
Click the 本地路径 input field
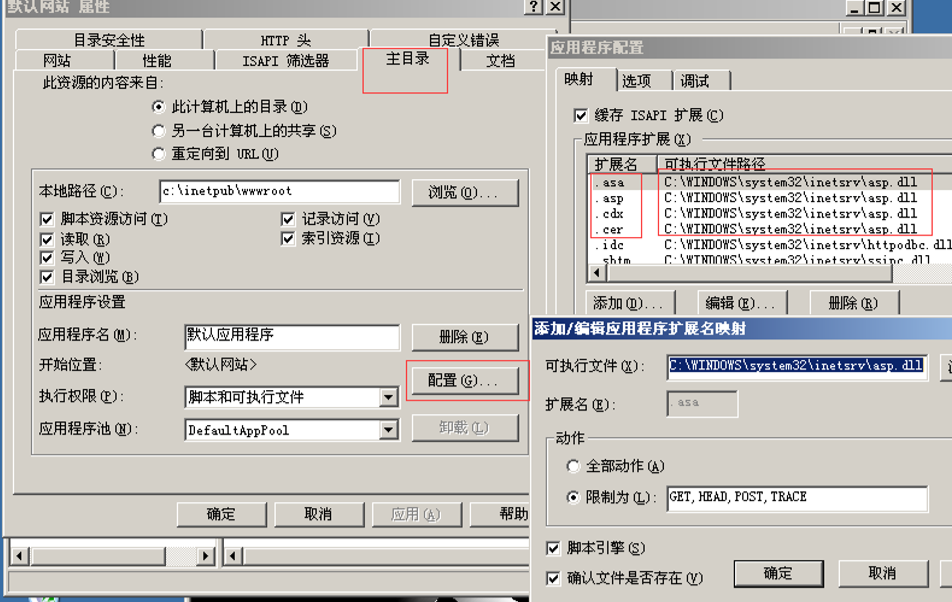pos(280,192)
